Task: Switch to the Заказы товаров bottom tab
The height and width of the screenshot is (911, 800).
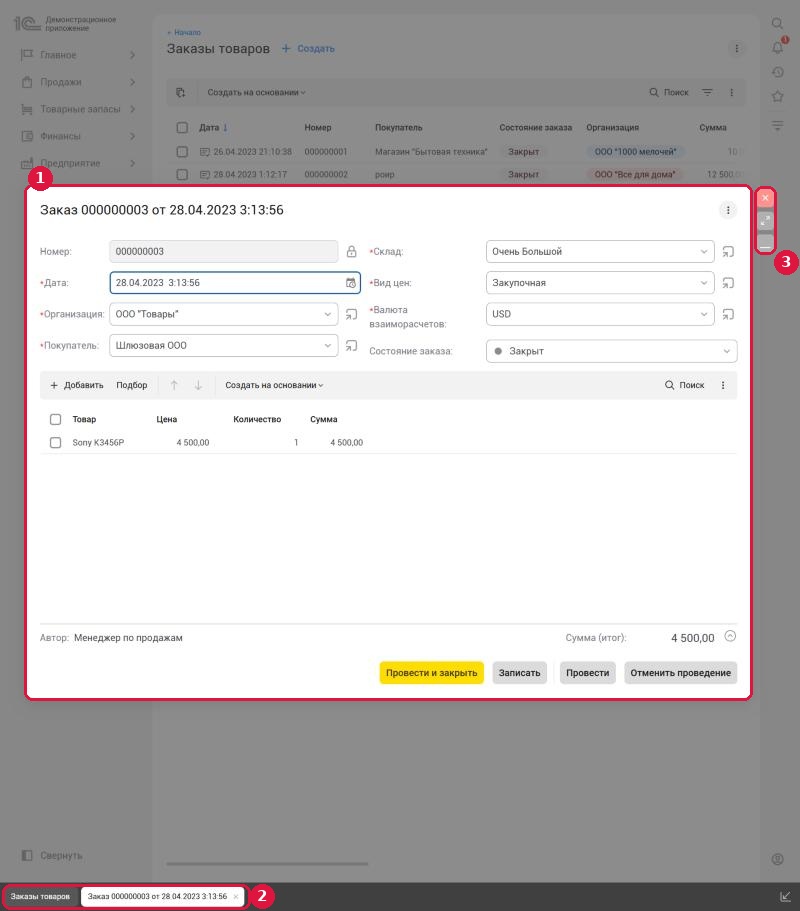Action: 40,896
